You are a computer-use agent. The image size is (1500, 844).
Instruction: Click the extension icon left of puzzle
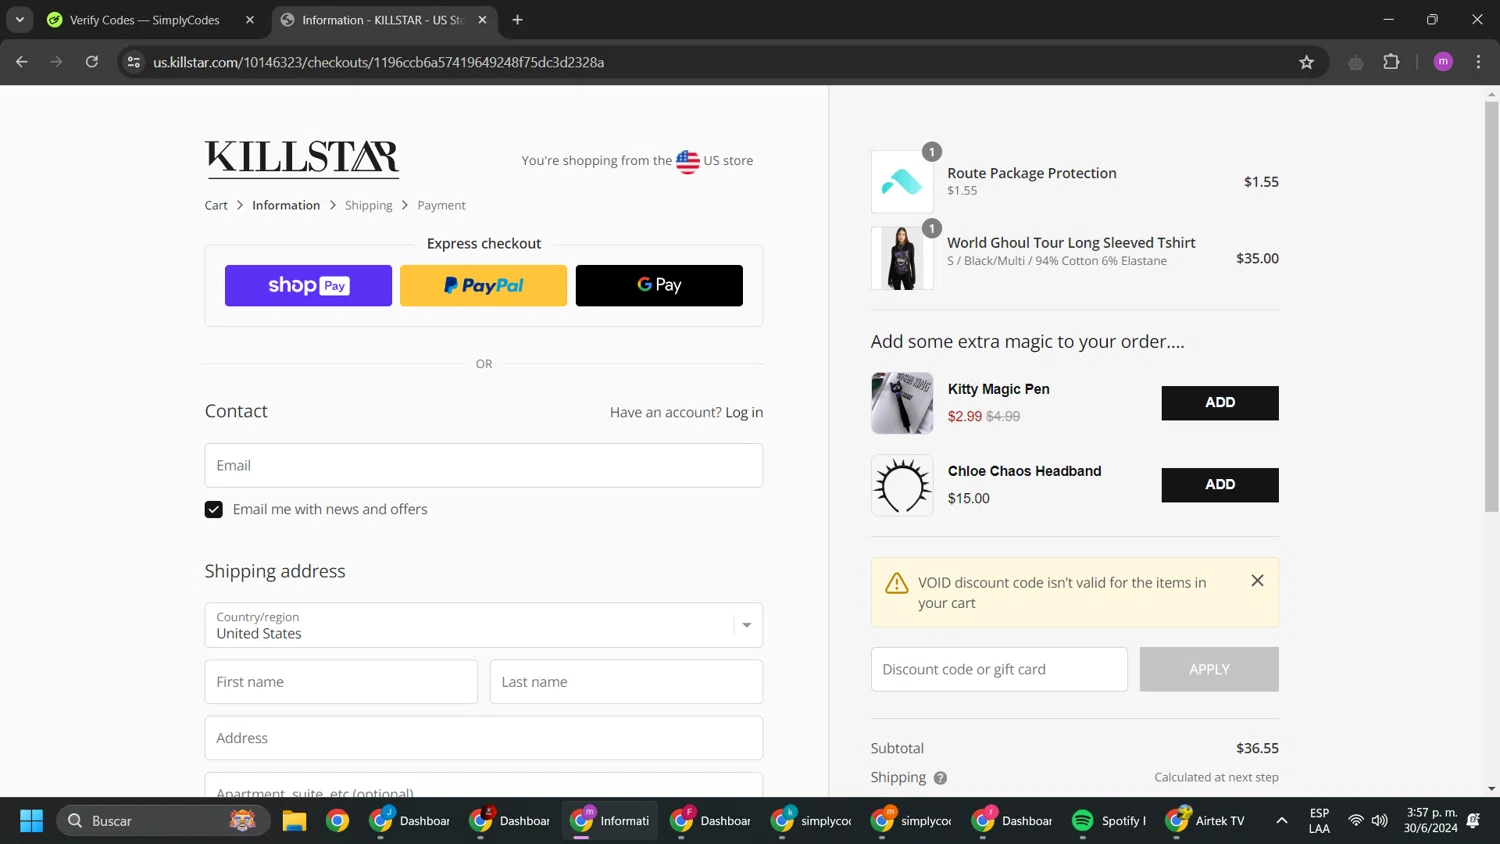pos(1356,62)
